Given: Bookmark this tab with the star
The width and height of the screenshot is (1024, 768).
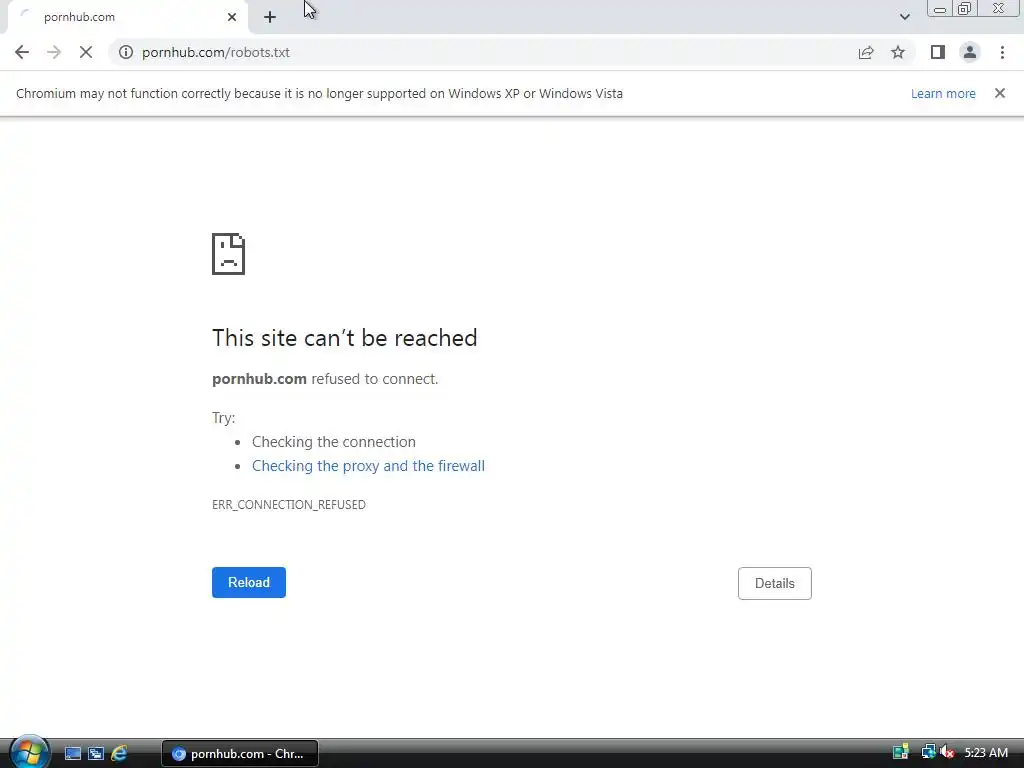Looking at the screenshot, I should [898, 52].
